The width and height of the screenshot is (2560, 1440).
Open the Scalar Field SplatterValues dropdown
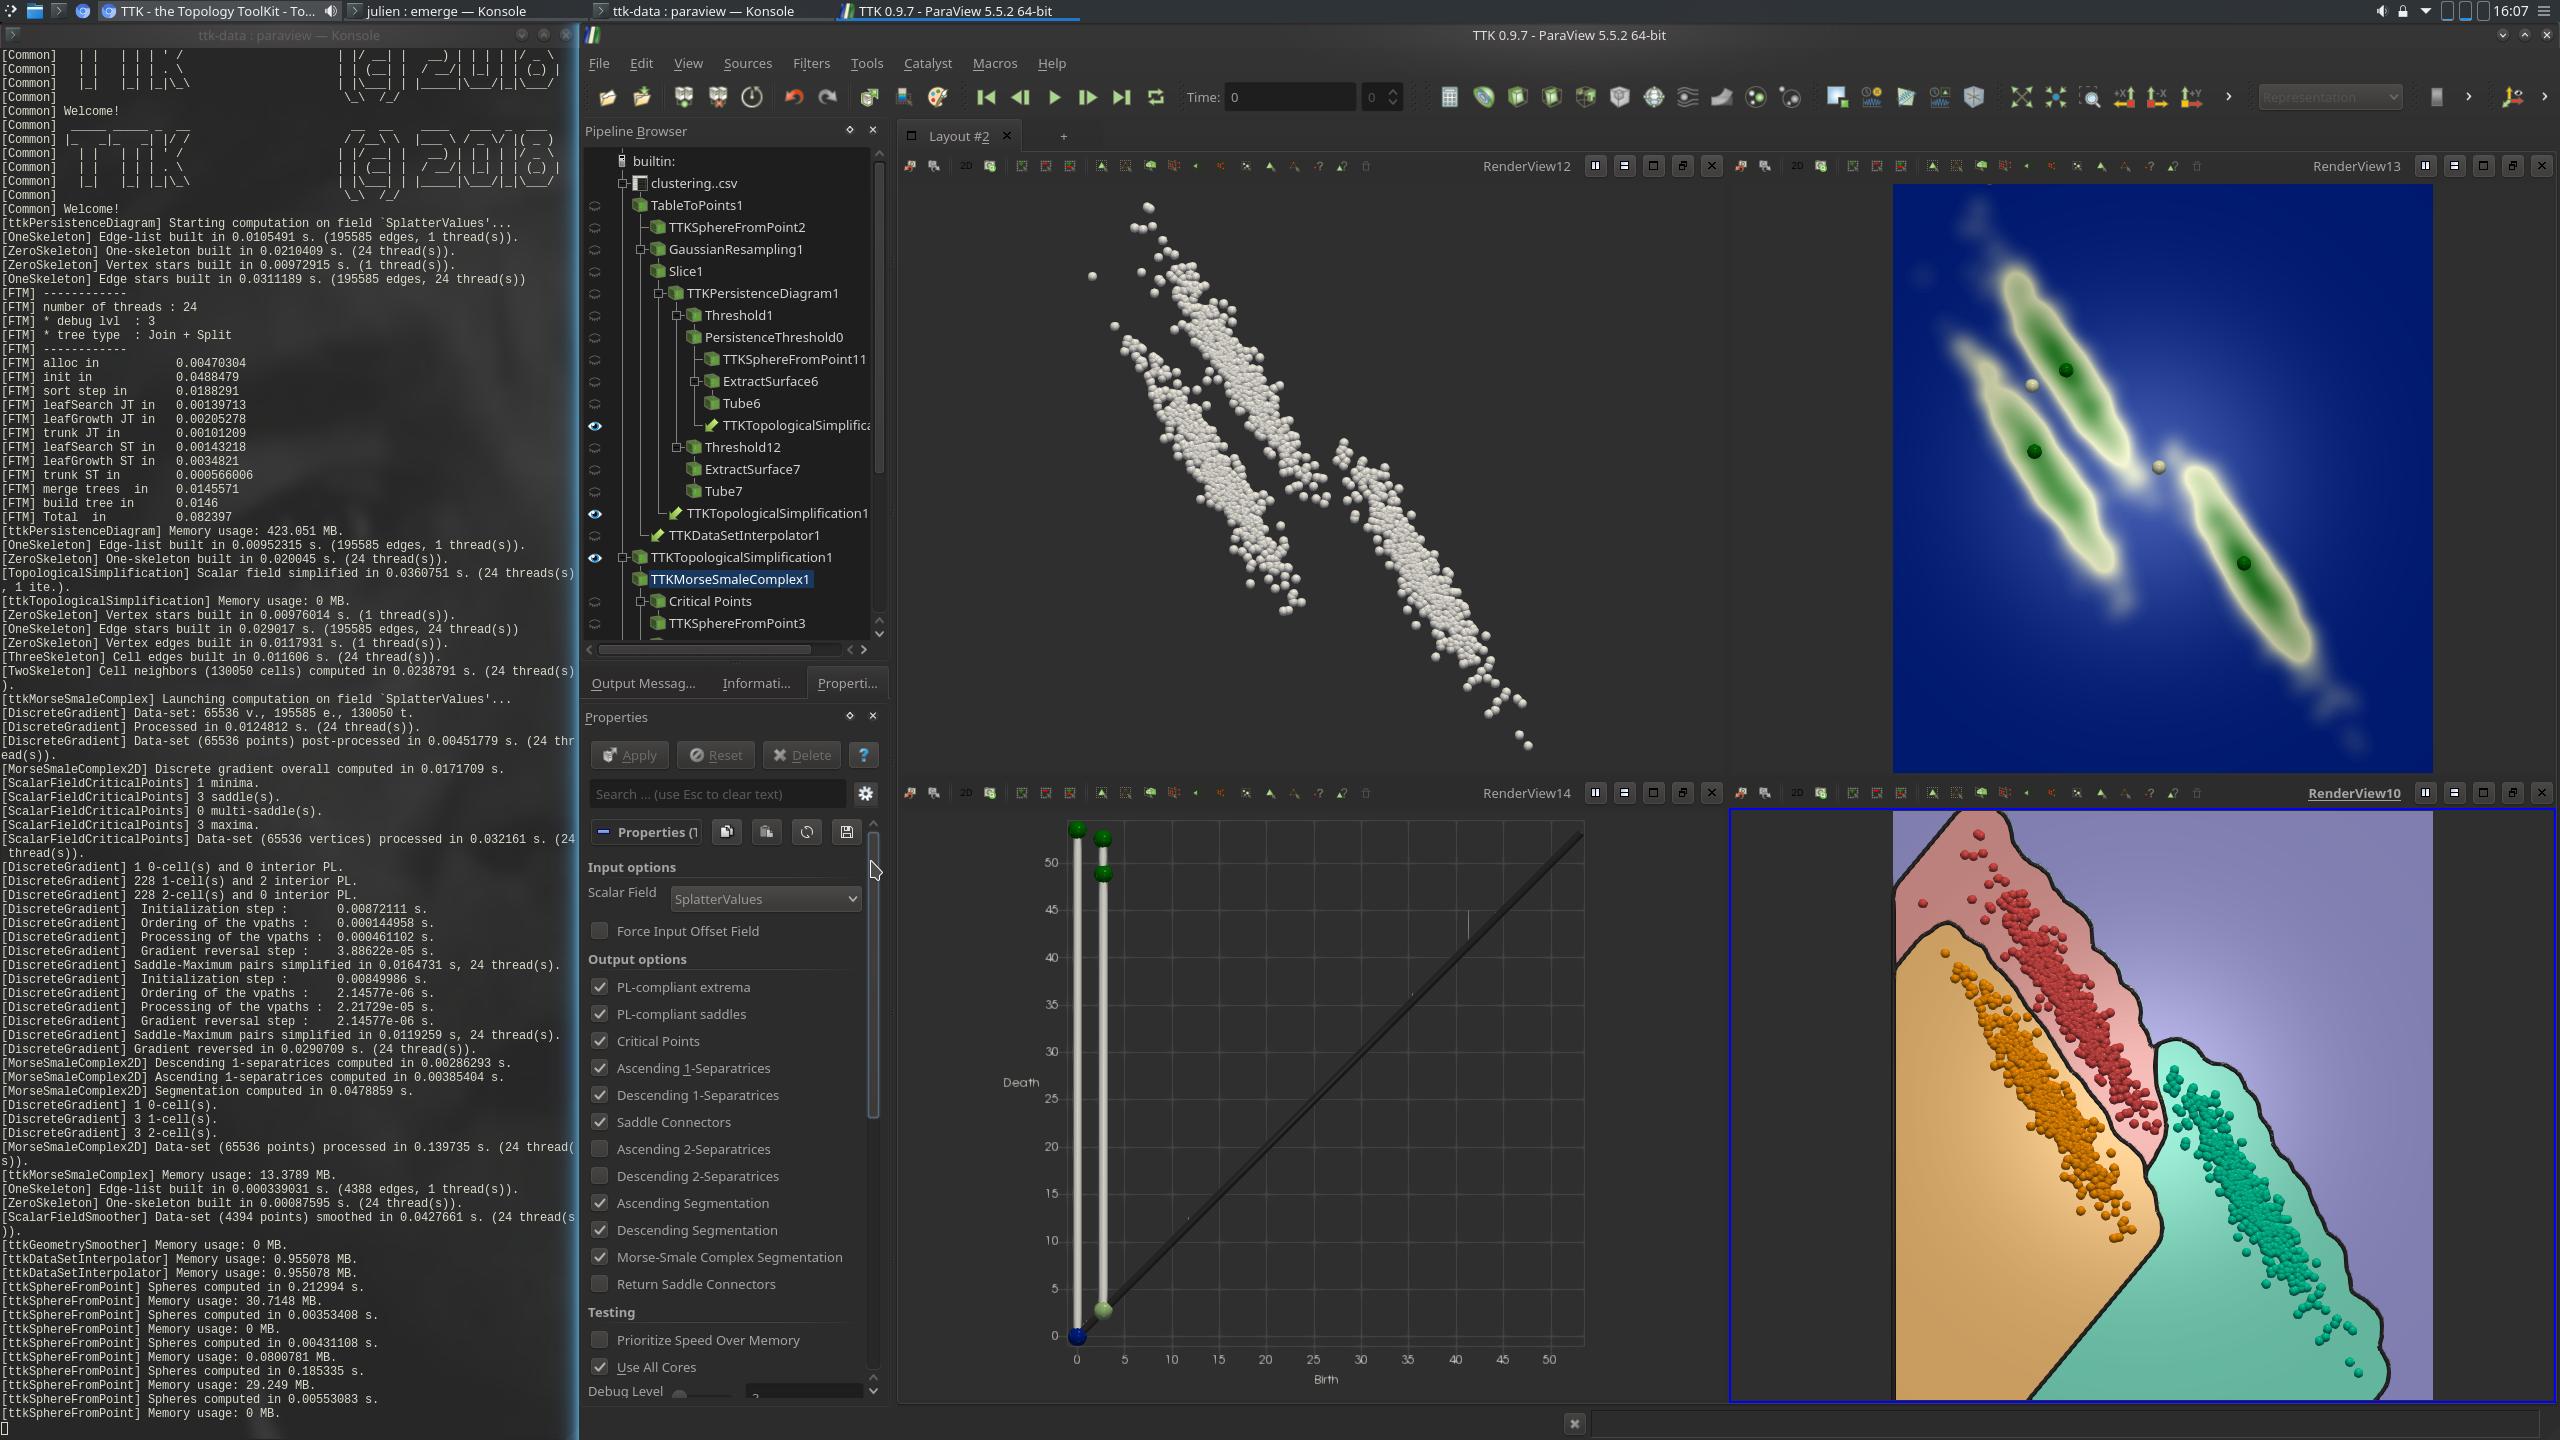[765, 899]
